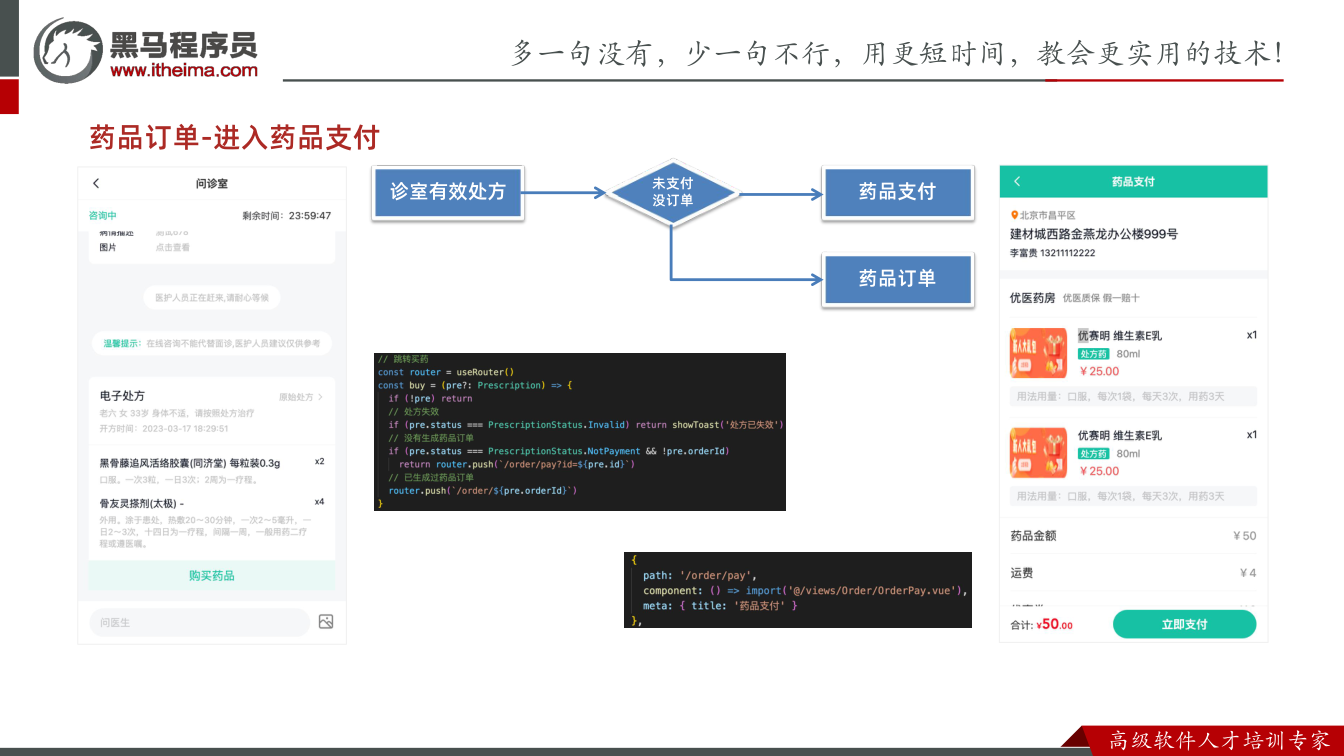The image size is (1344, 756).
Task: Click the image upload icon beside 问医生 field
Action: pos(326,622)
